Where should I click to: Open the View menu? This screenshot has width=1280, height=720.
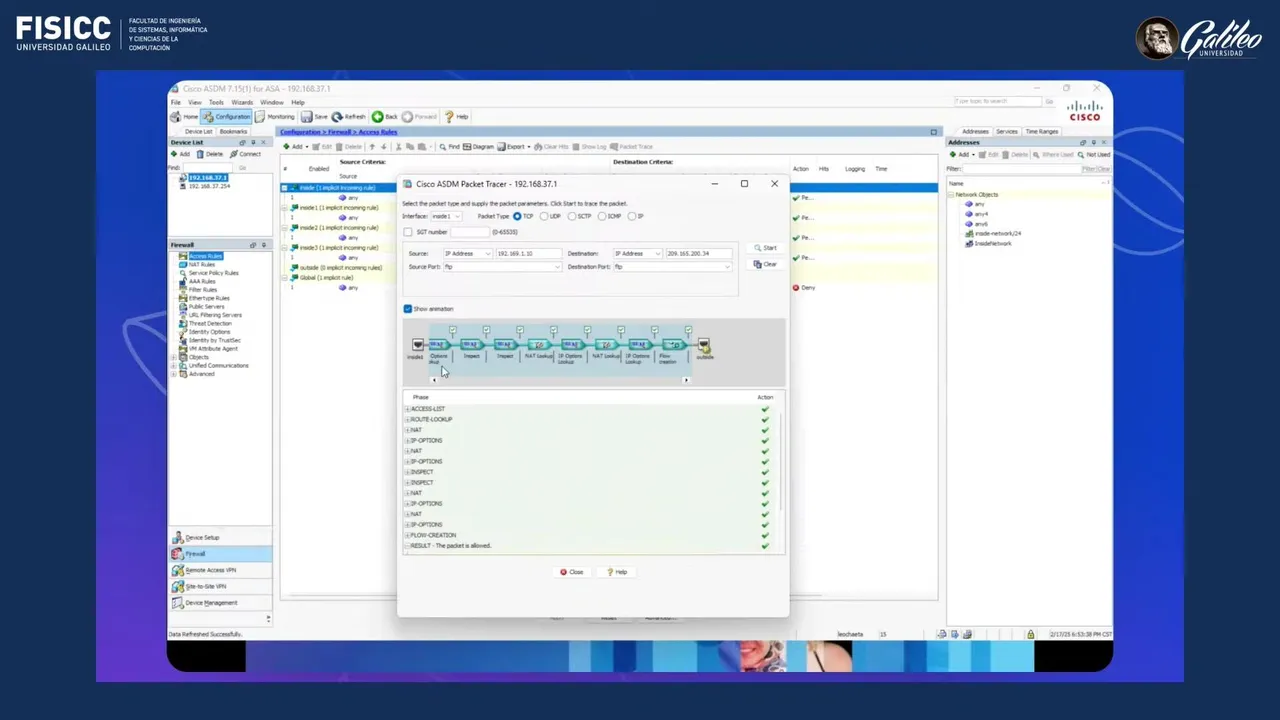point(195,102)
